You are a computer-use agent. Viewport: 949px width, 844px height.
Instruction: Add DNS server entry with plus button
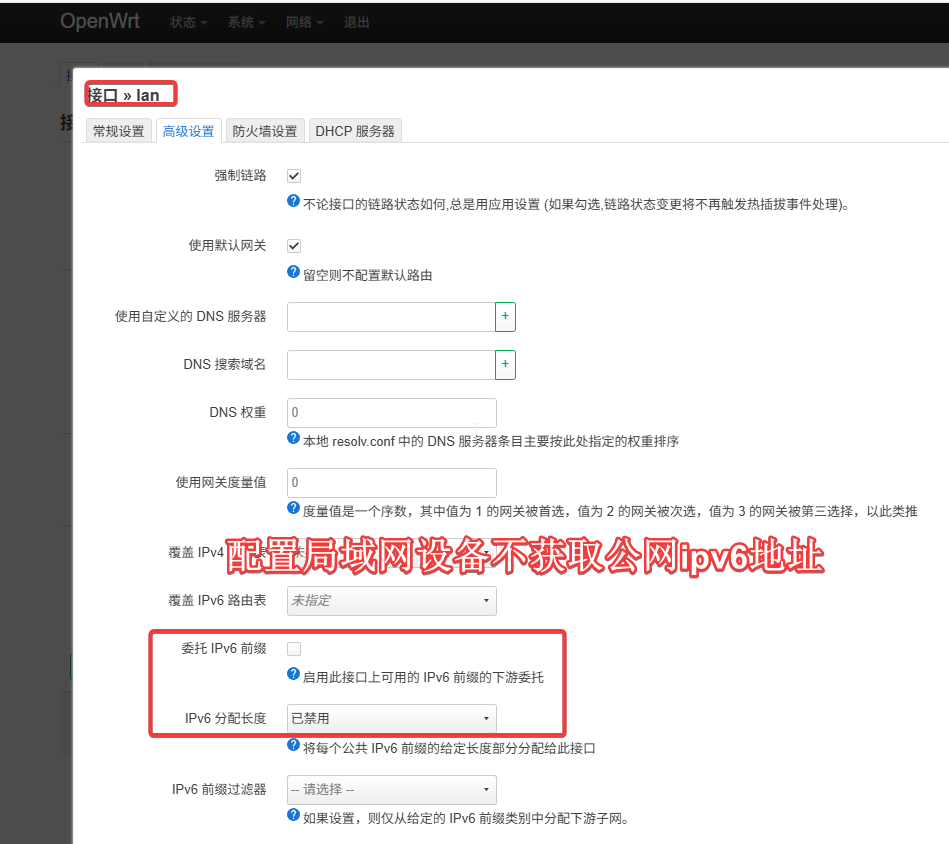[x=505, y=317]
